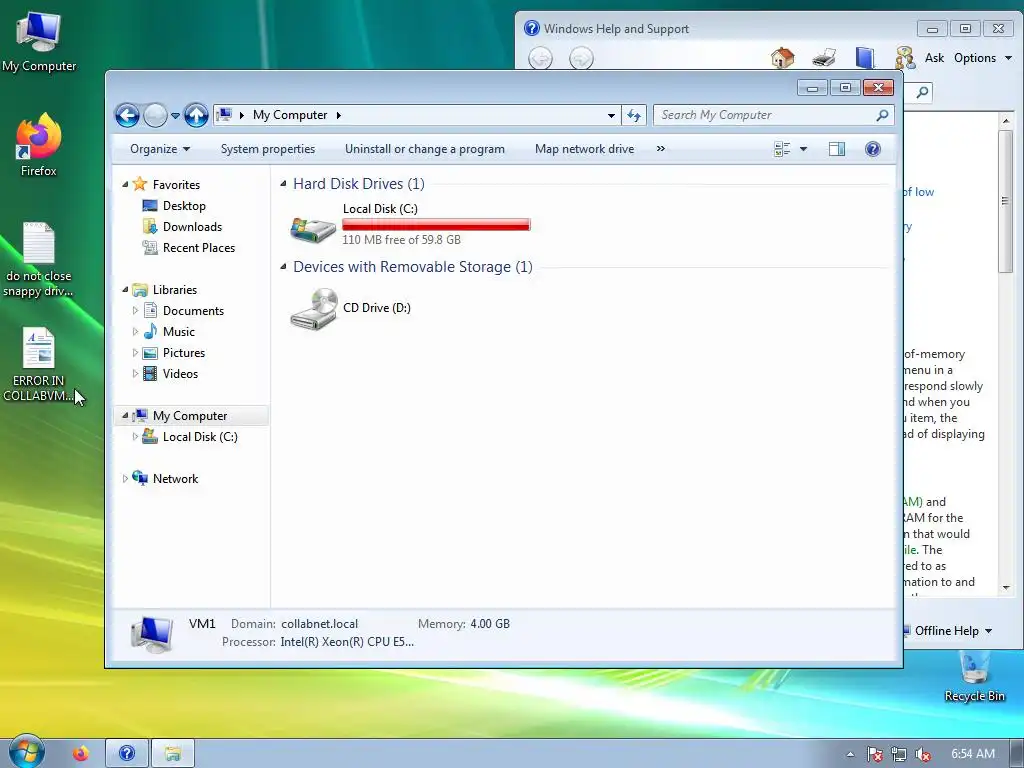This screenshot has height=768, width=1024.
Task: Click the muted volume tray icon
Action: [923, 754]
